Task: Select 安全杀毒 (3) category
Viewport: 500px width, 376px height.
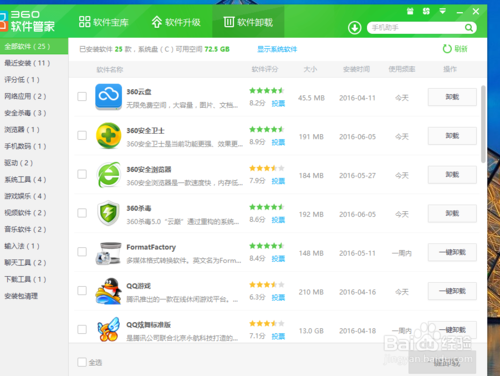Action: pyautogui.click(x=34, y=113)
